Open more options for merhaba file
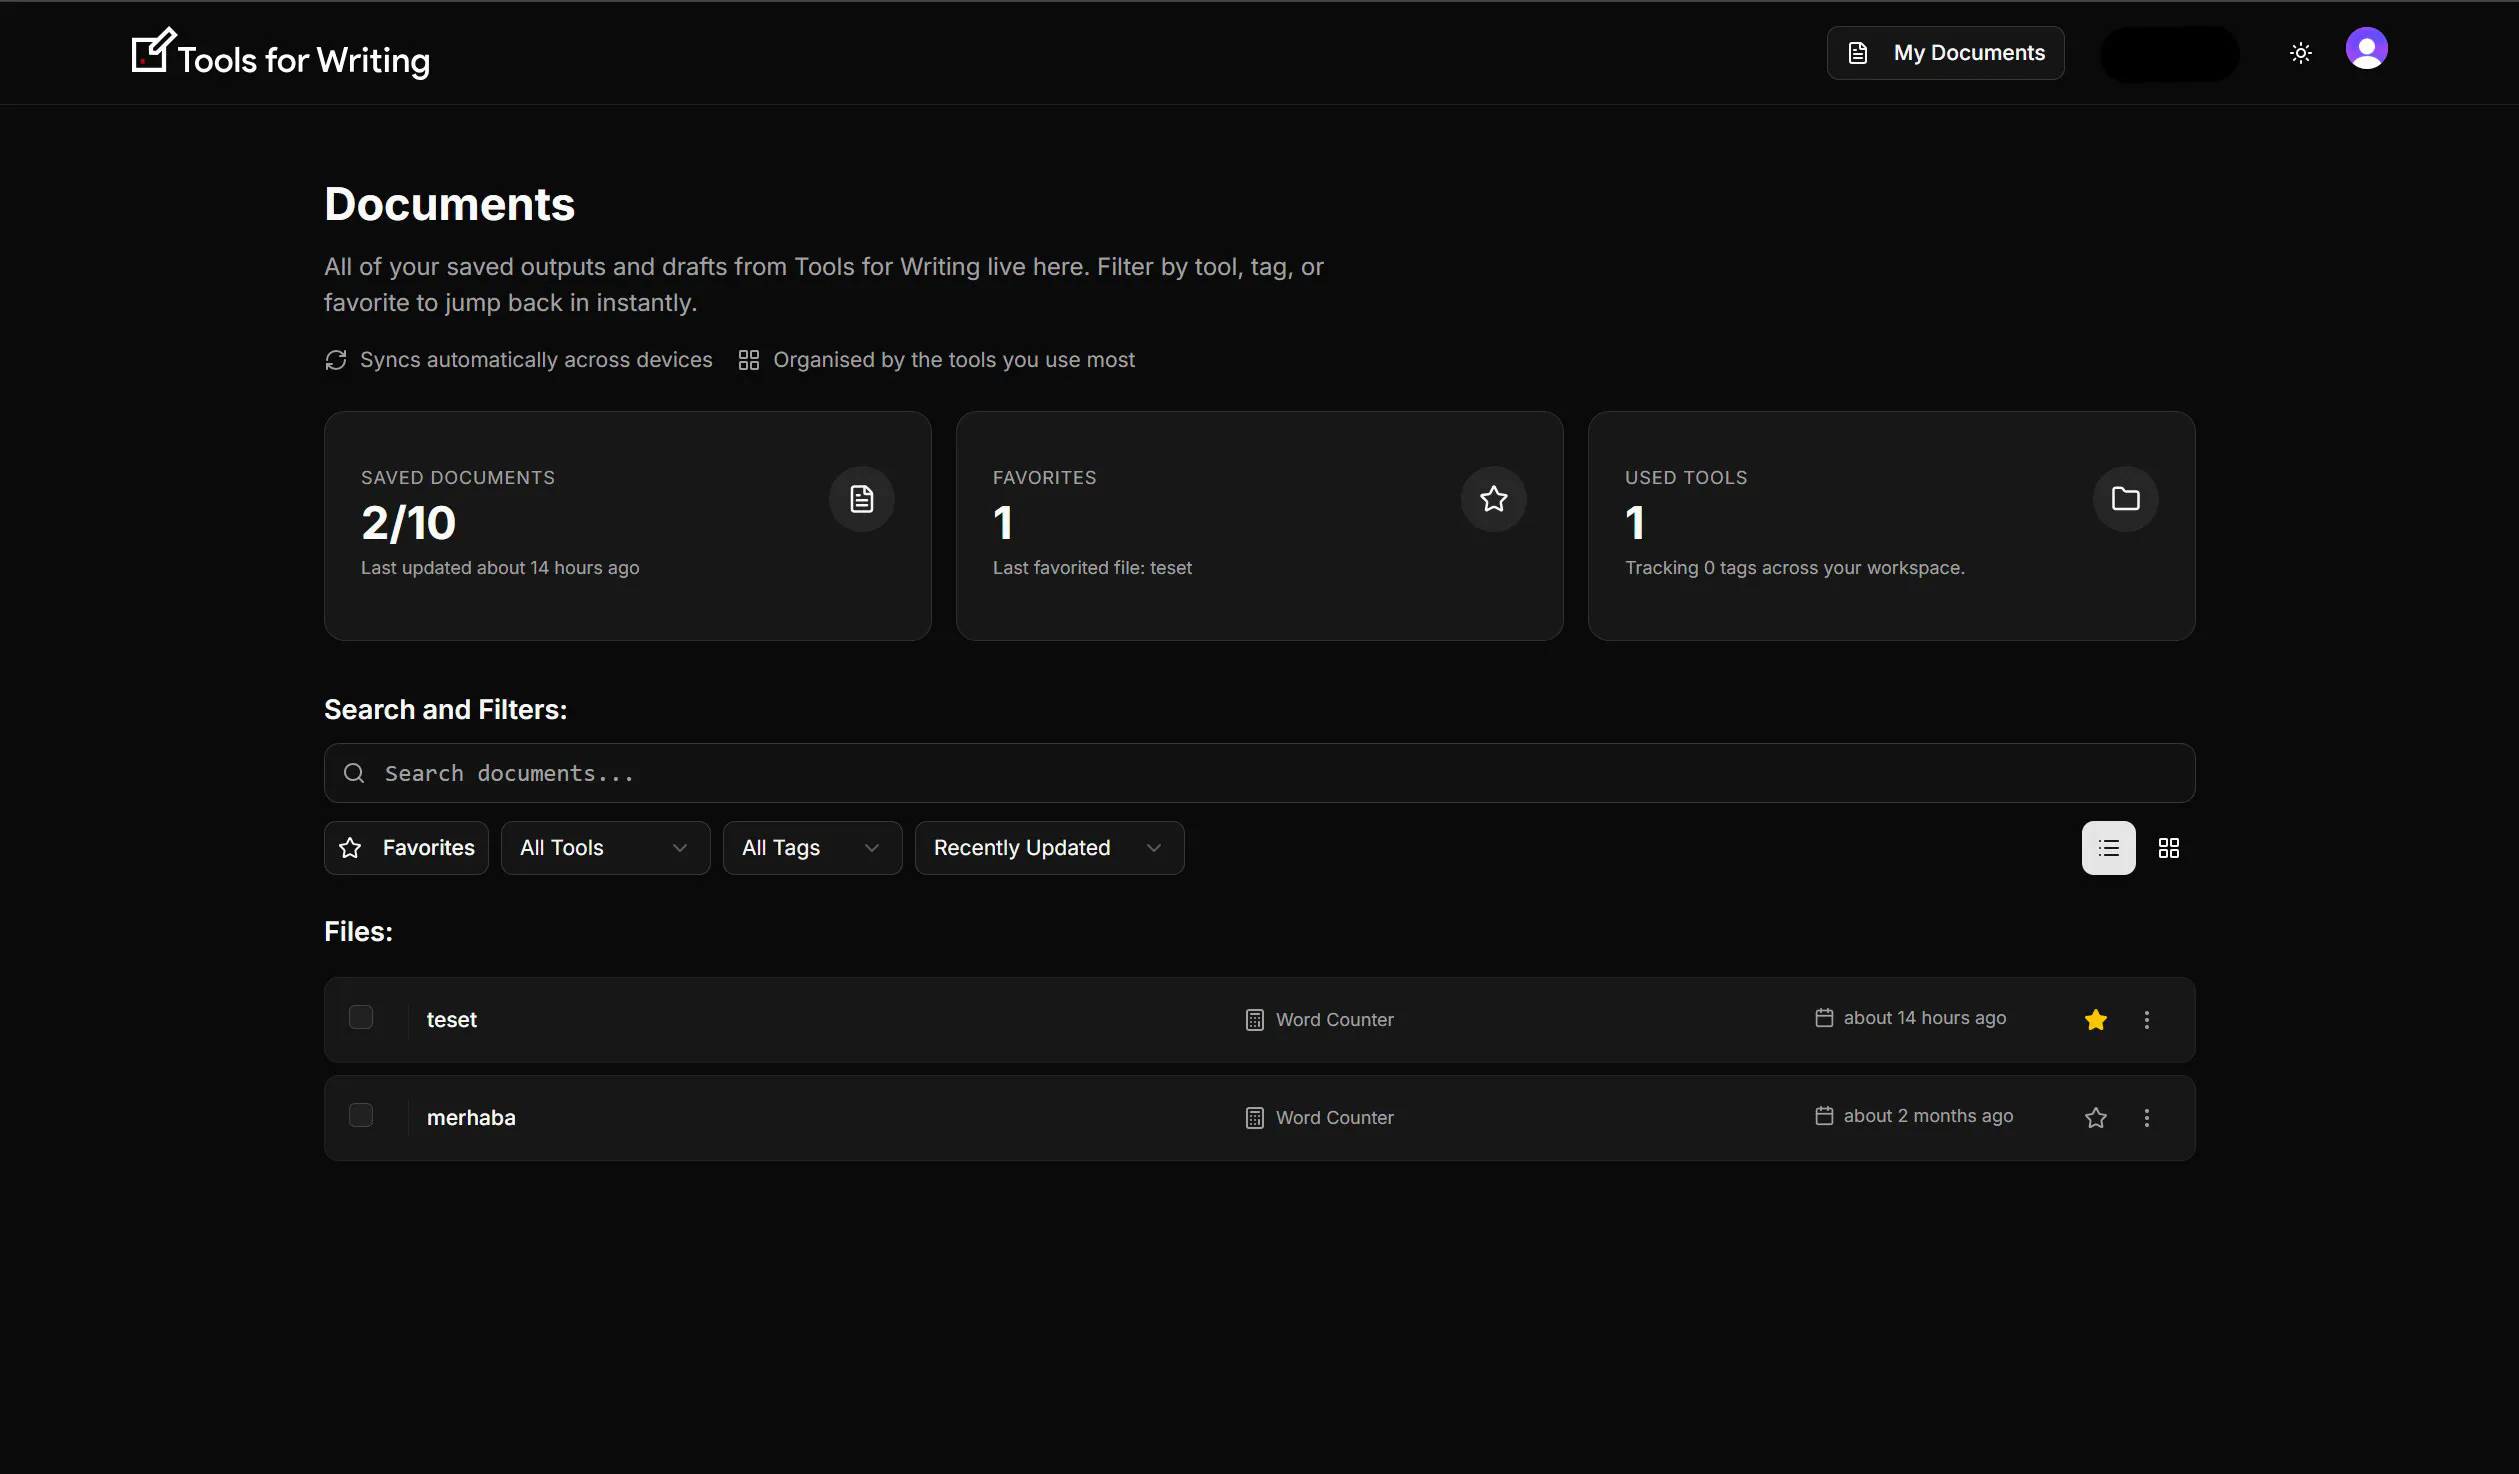 click(x=2146, y=1118)
